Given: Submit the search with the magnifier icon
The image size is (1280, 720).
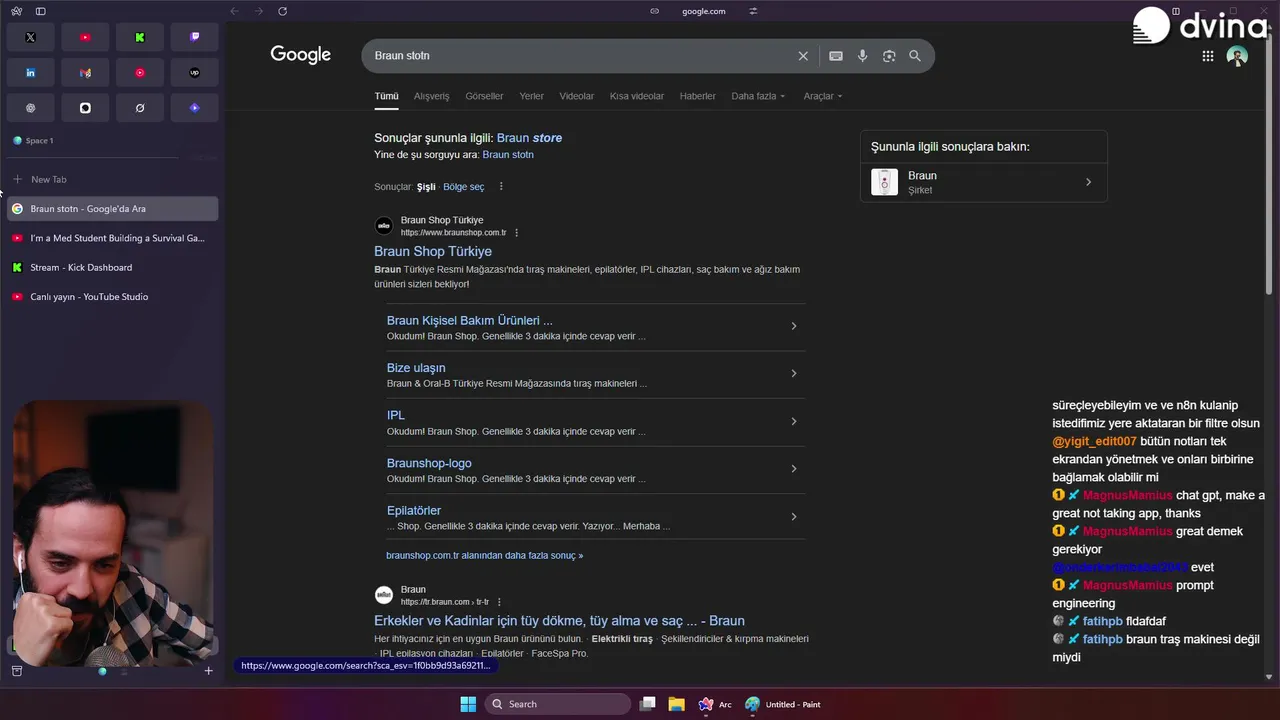Looking at the screenshot, I should click(x=915, y=56).
